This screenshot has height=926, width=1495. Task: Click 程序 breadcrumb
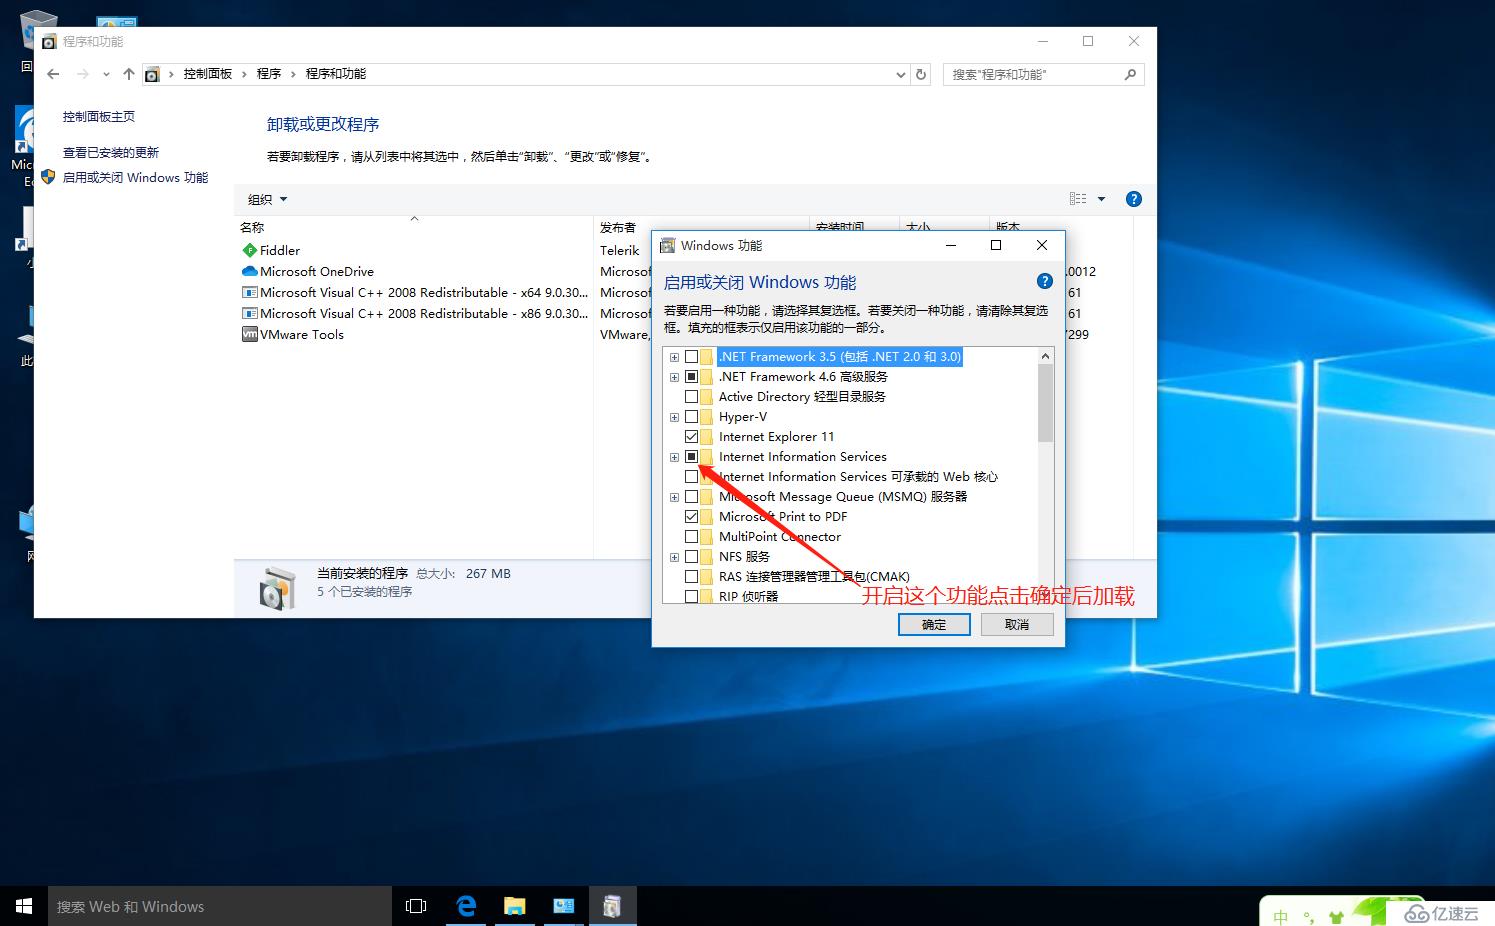point(269,74)
